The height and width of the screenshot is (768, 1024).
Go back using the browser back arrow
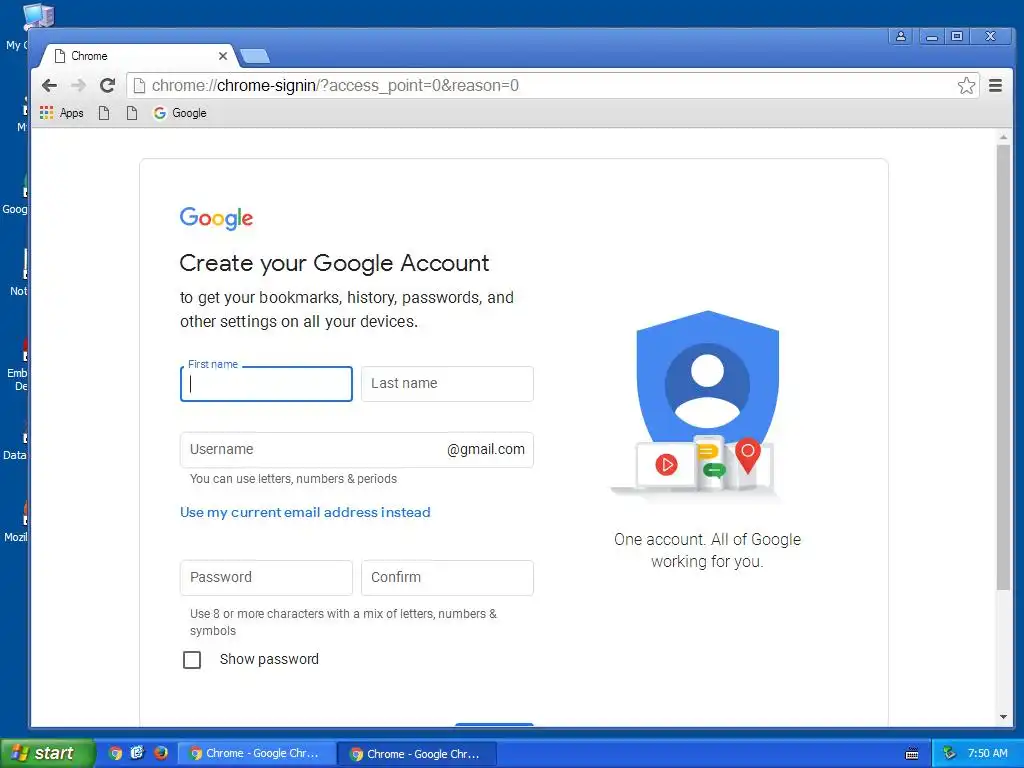(50, 86)
